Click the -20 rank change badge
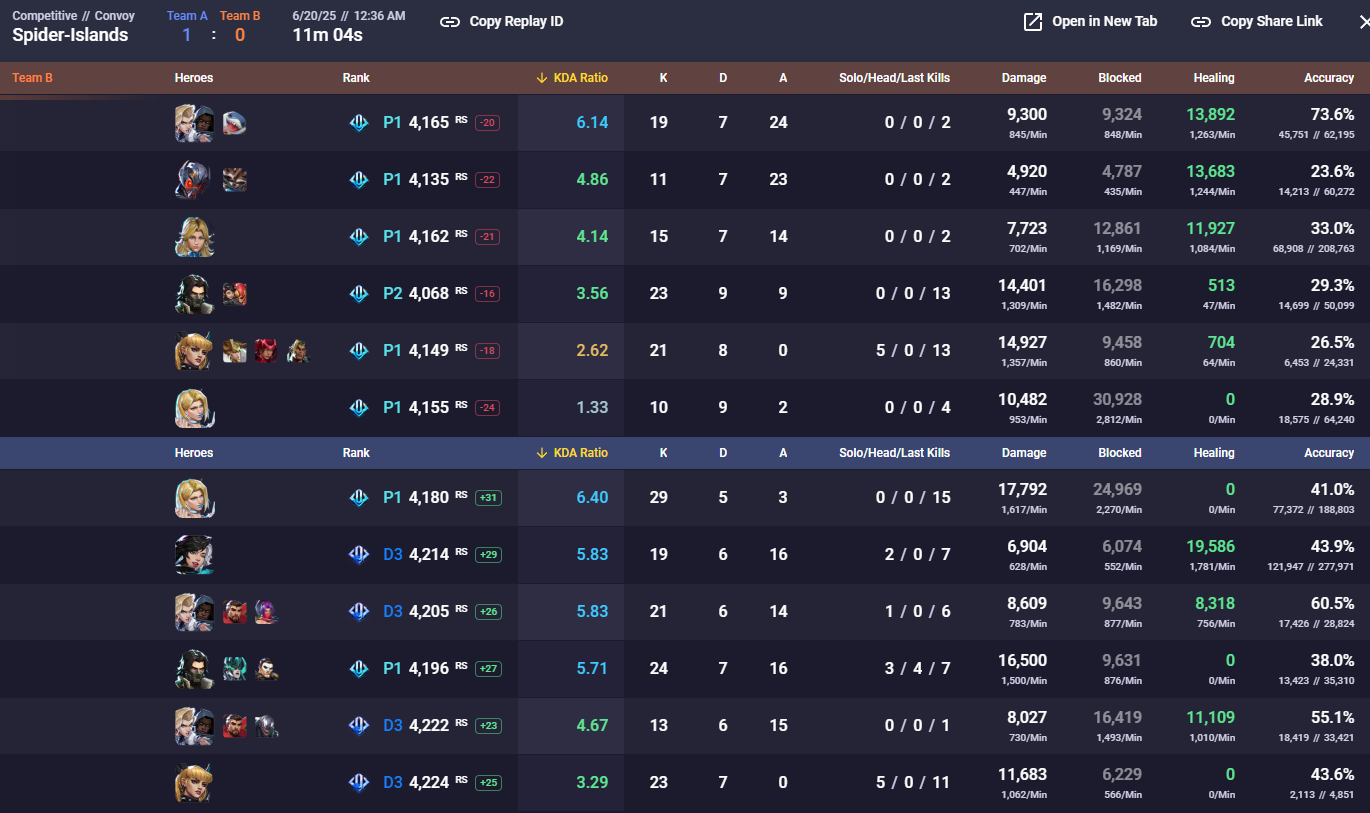This screenshot has width=1370, height=813. (x=488, y=123)
